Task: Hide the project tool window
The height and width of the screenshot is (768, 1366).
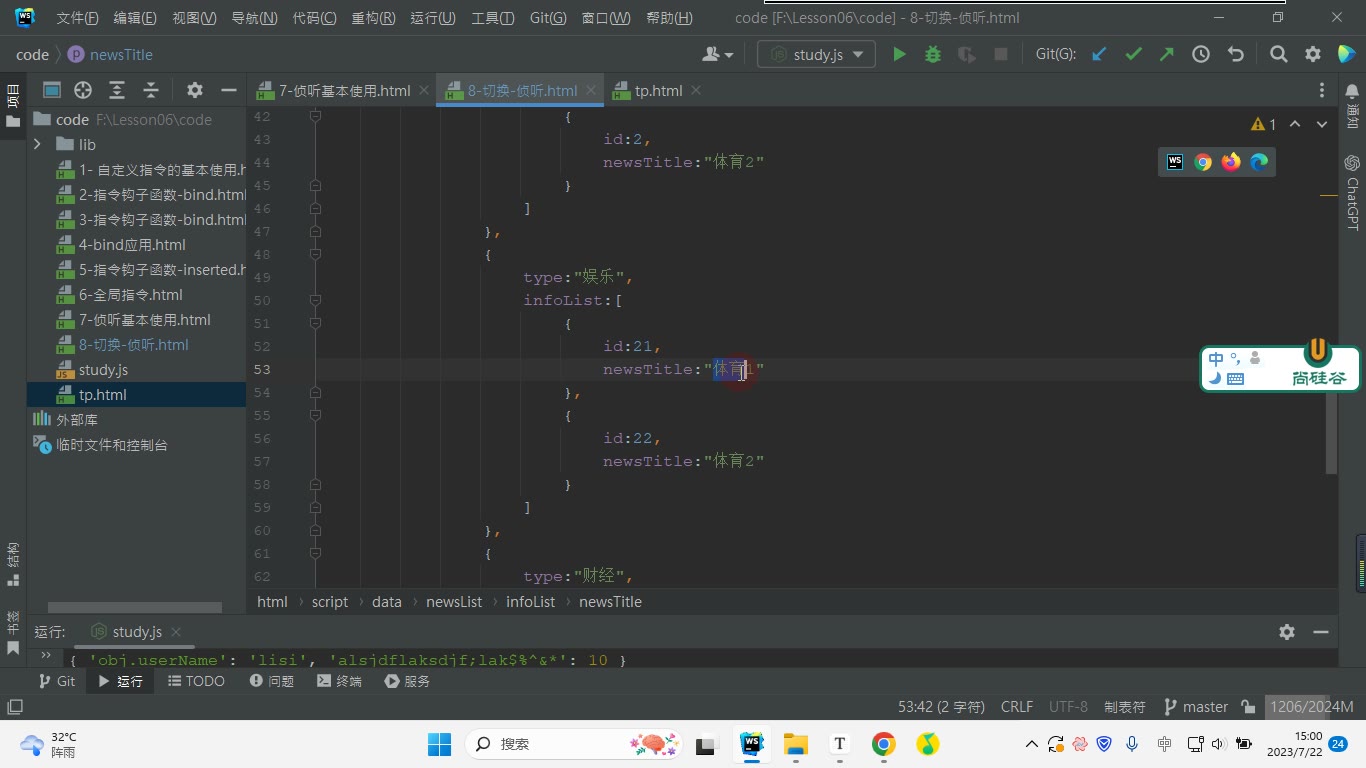Action: click(228, 90)
